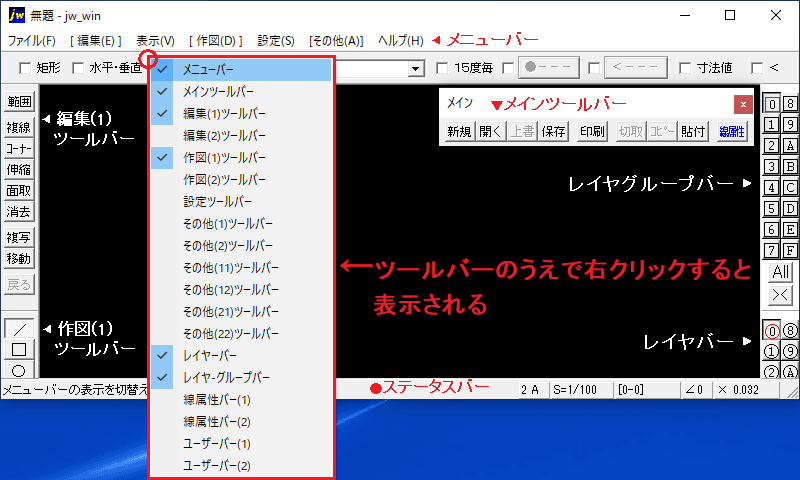Open the ヘルプ(H) menu

tap(401, 40)
